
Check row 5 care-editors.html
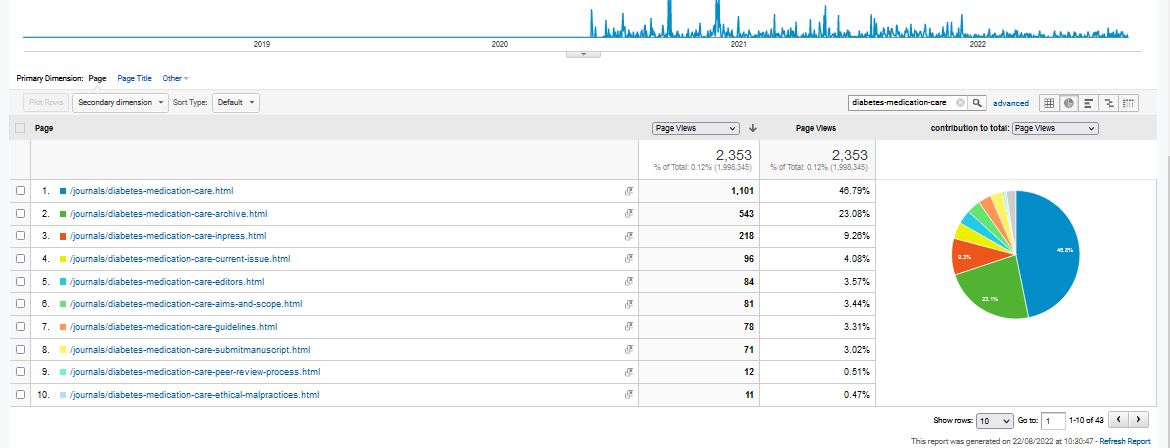coord(20,281)
